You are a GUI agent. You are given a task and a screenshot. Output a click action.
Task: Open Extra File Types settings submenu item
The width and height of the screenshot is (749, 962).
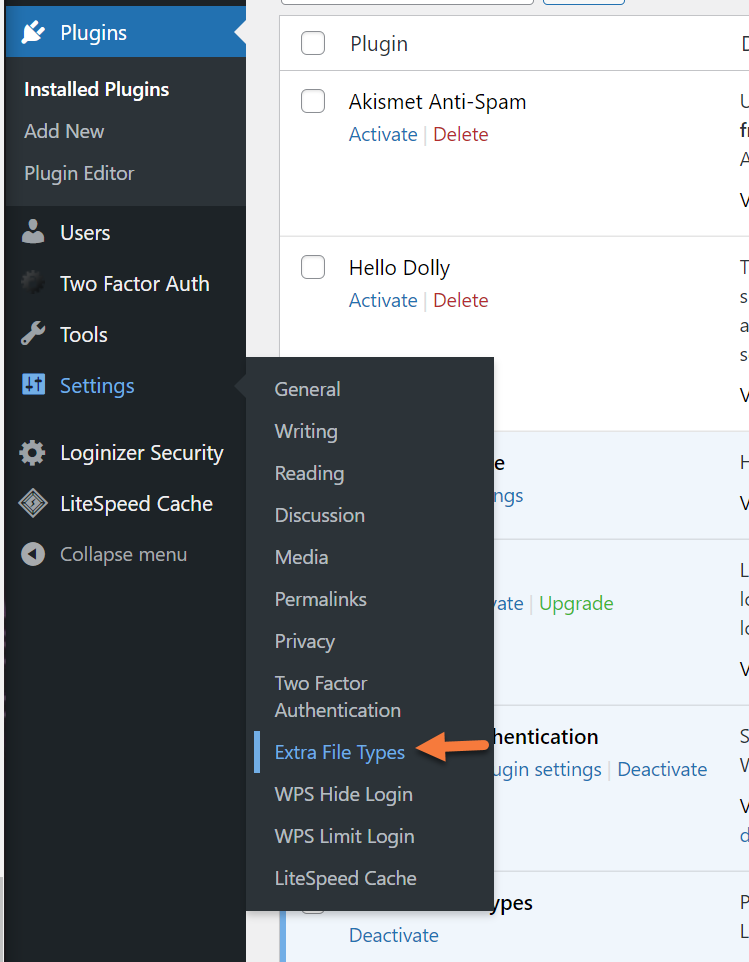click(x=340, y=752)
